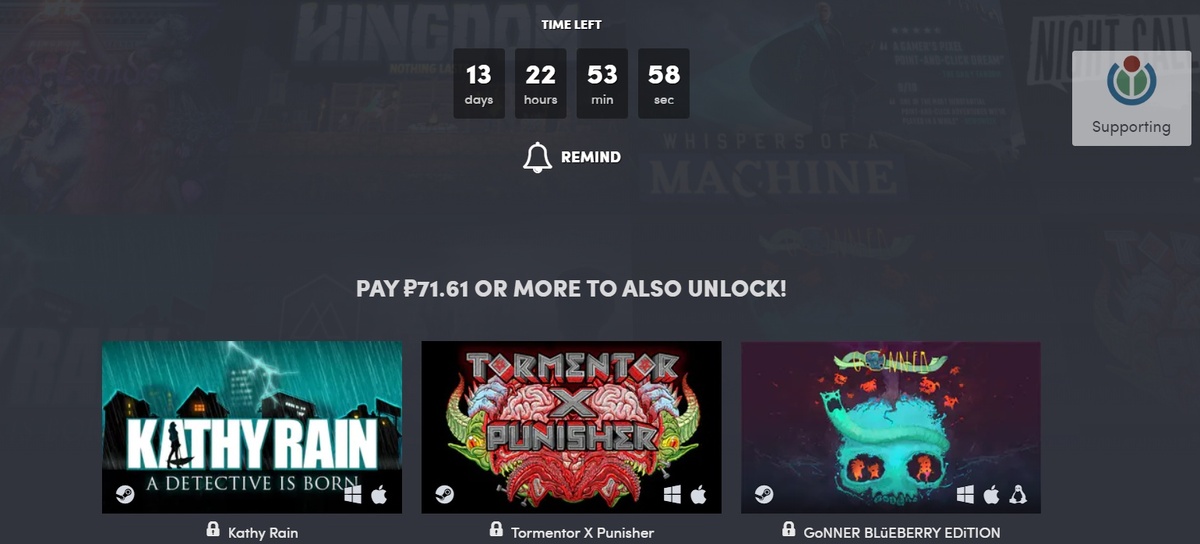Image resolution: width=1200 pixels, height=544 pixels.
Task: Click the Apple icon on Tormentor X Punisher
Action: tap(698, 494)
